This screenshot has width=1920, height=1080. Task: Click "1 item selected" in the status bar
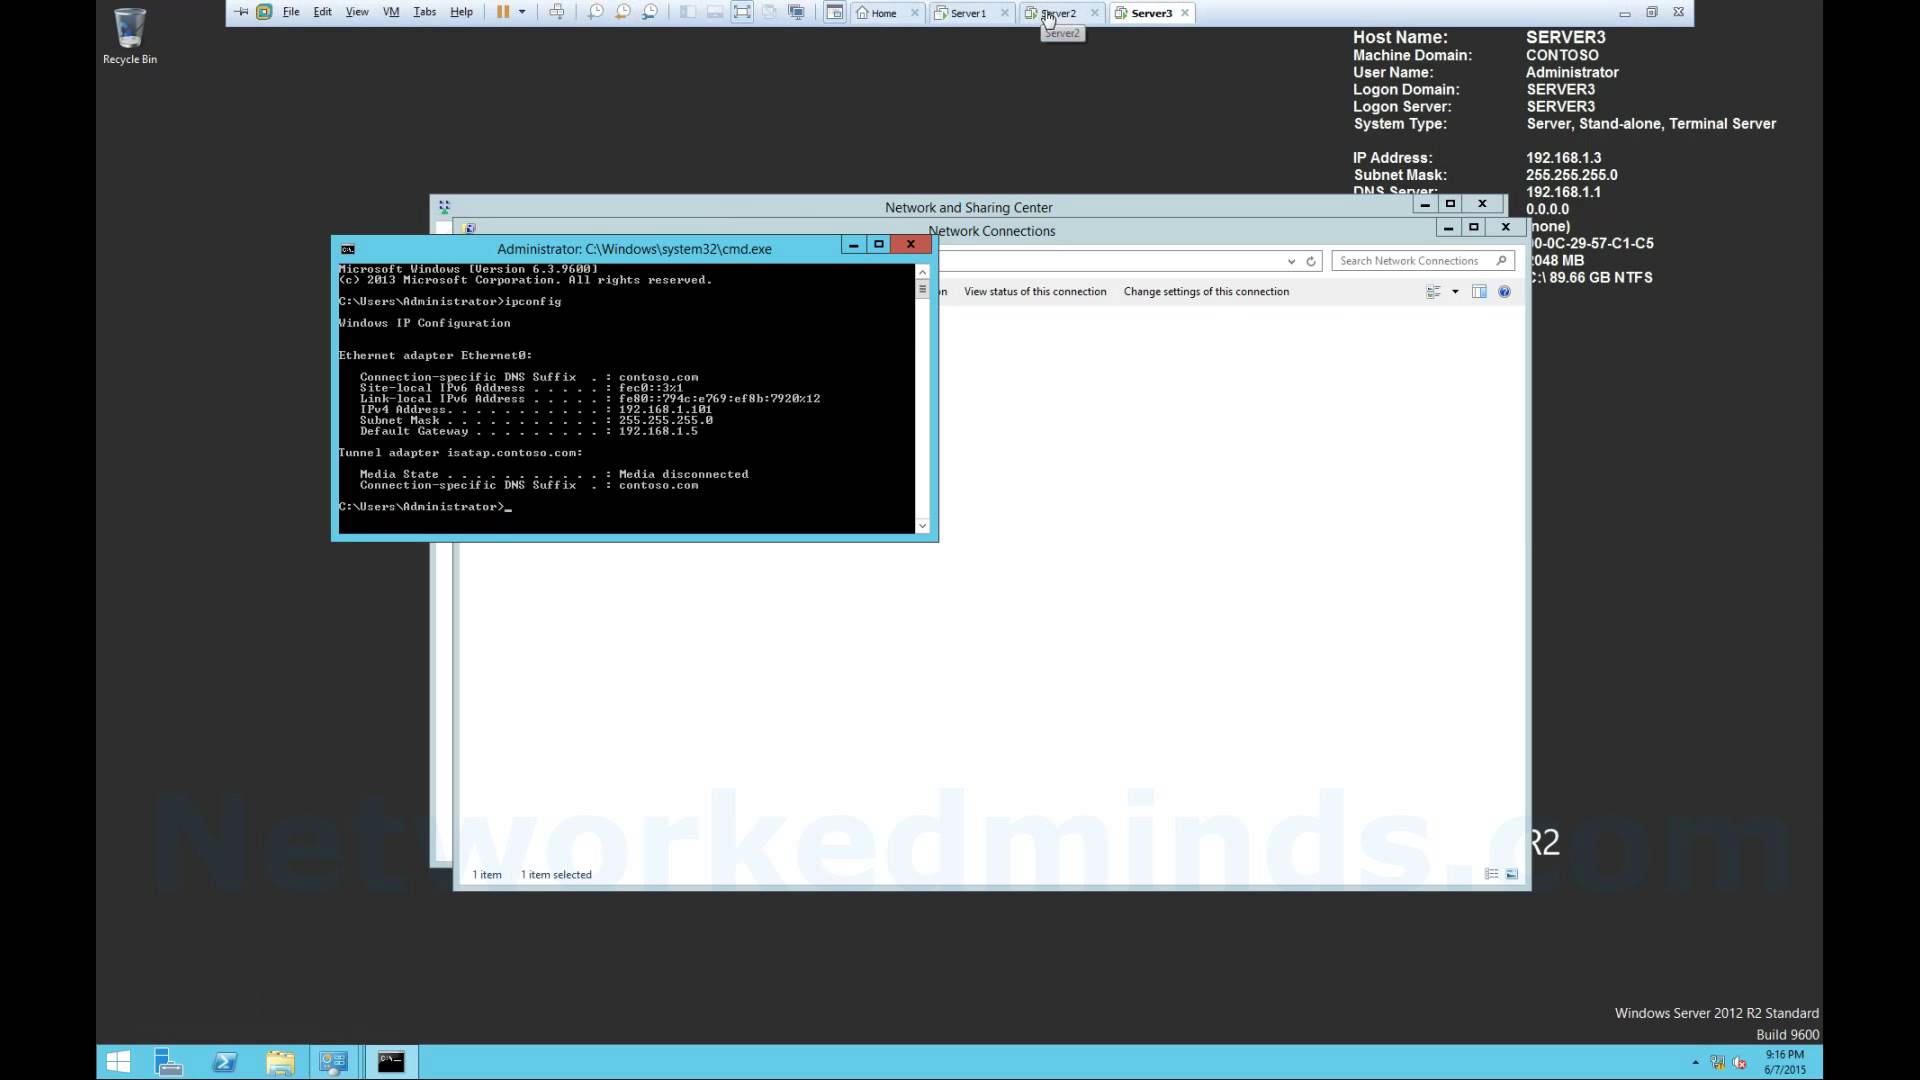point(556,875)
